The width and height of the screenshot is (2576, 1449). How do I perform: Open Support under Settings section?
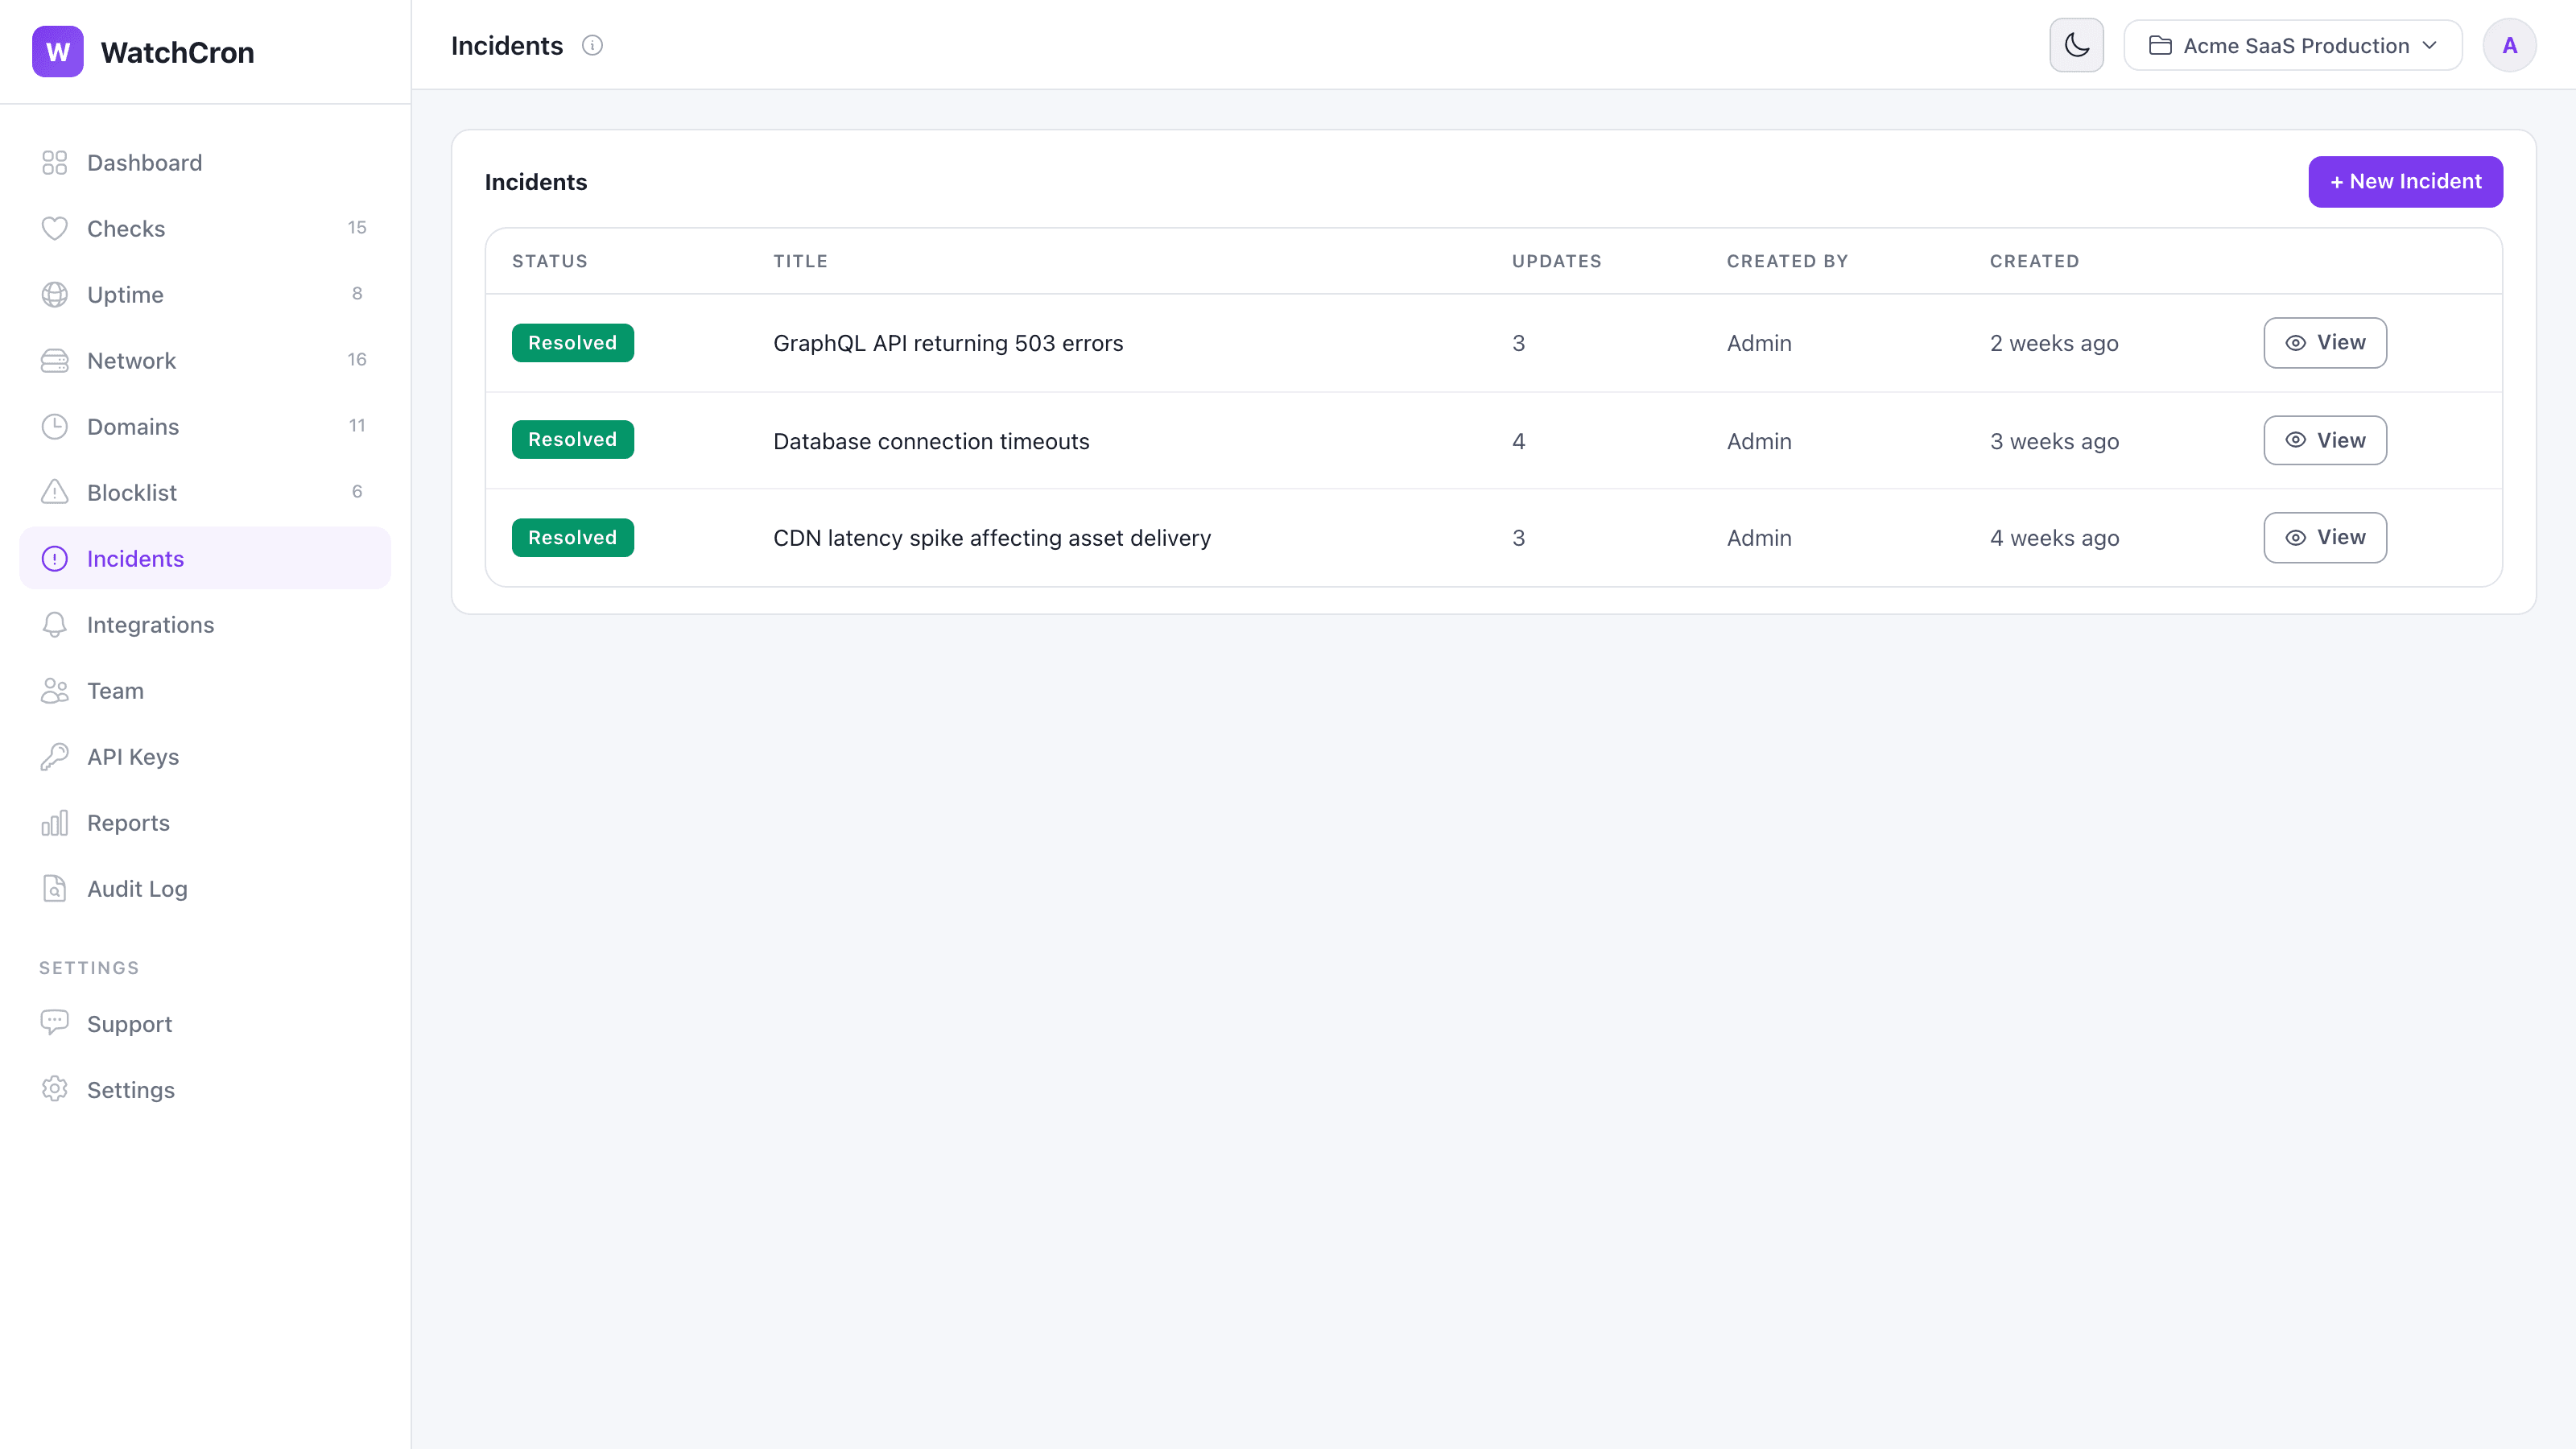pyautogui.click(x=205, y=1023)
